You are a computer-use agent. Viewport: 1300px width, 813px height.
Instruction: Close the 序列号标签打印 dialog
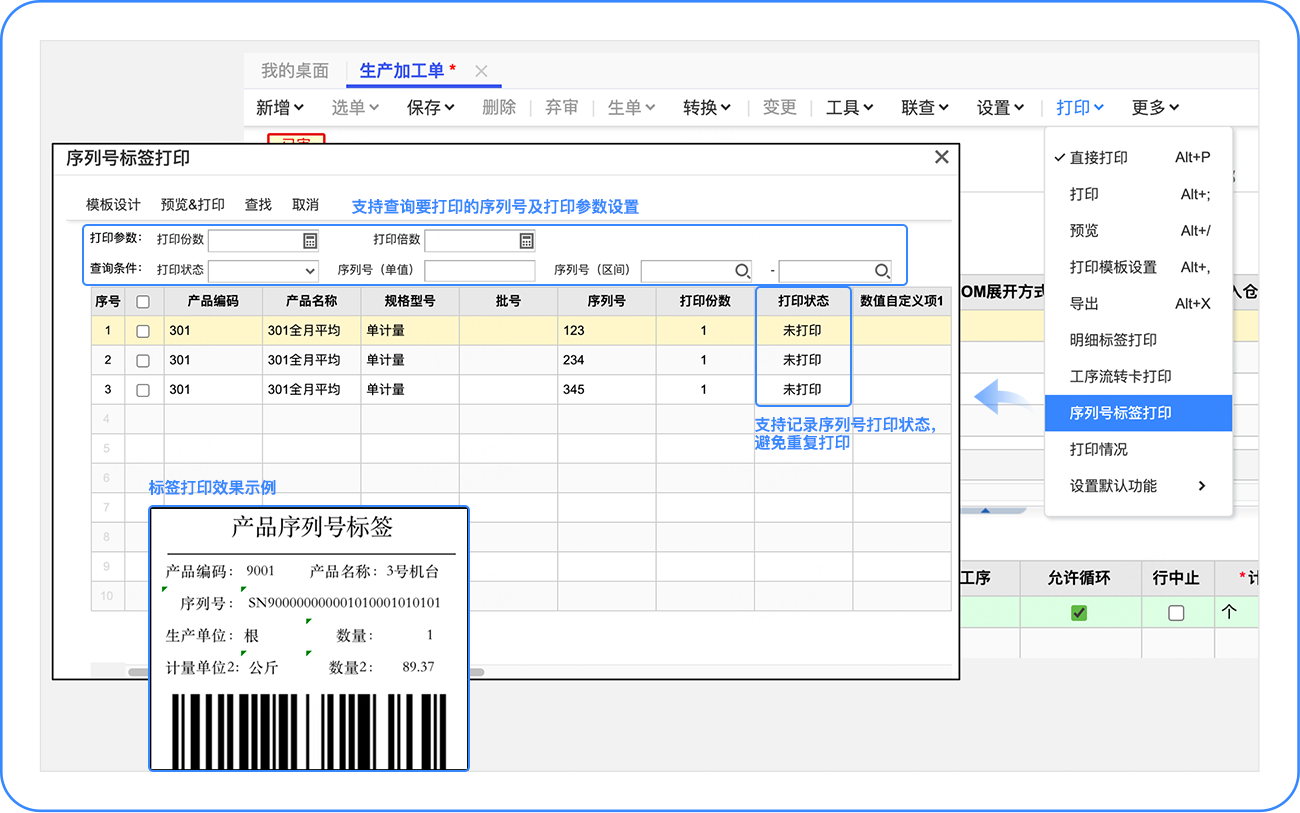click(x=941, y=157)
